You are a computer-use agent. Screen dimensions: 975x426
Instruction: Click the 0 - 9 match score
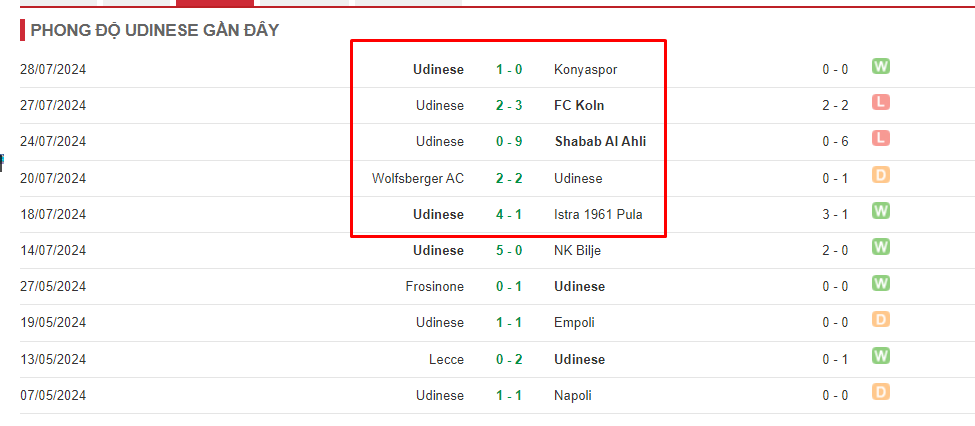point(509,142)
